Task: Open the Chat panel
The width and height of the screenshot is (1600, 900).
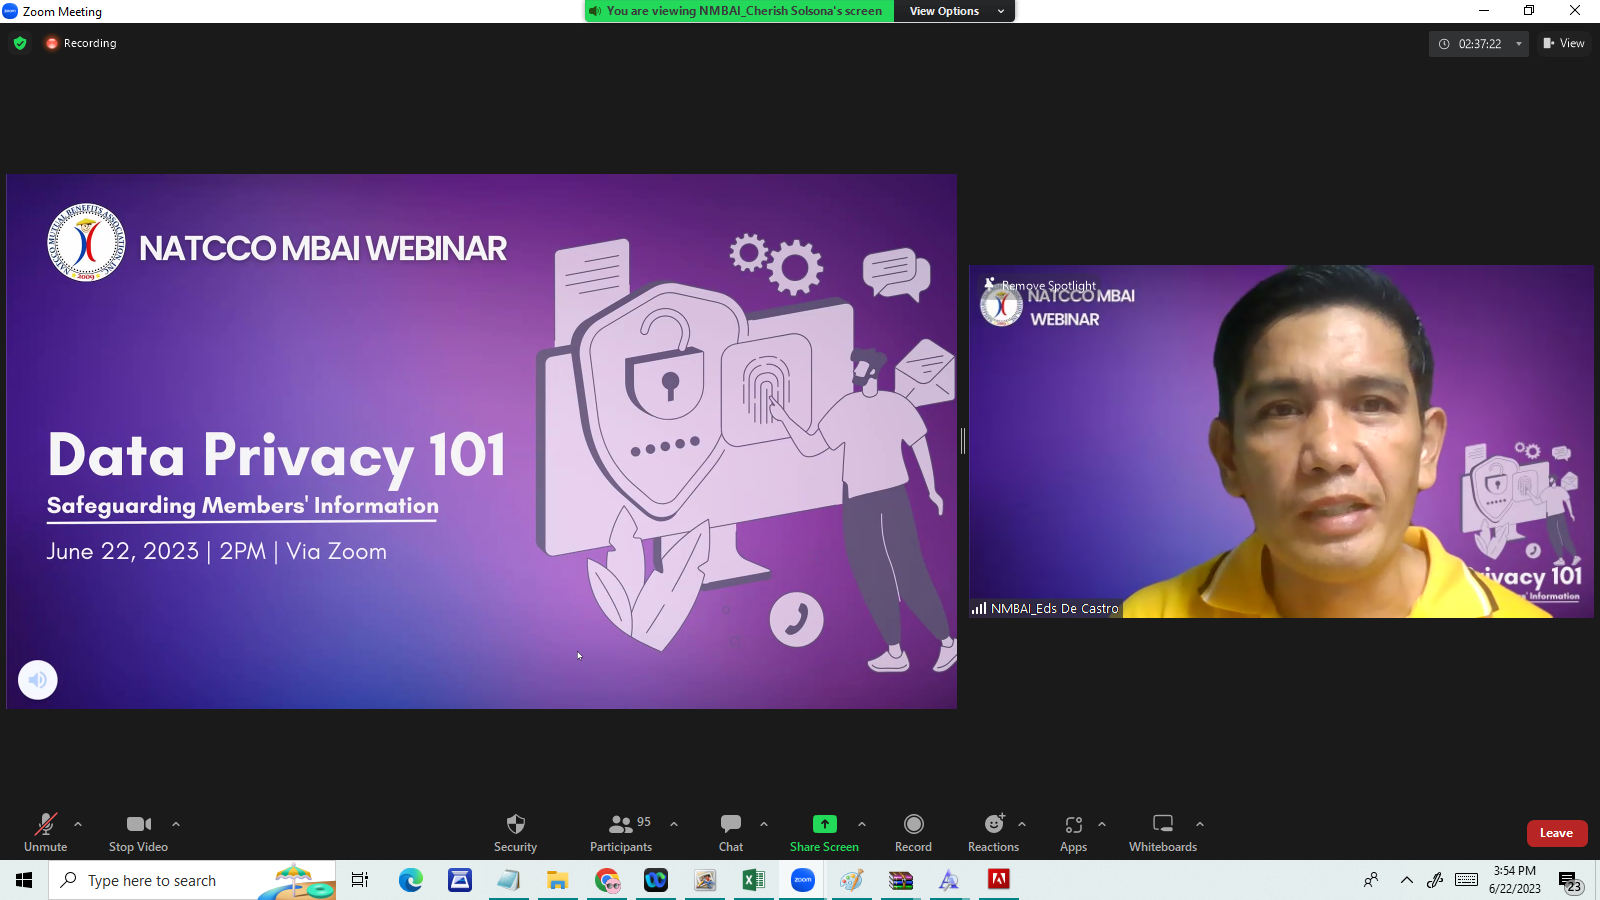Action: coord(731,832)
